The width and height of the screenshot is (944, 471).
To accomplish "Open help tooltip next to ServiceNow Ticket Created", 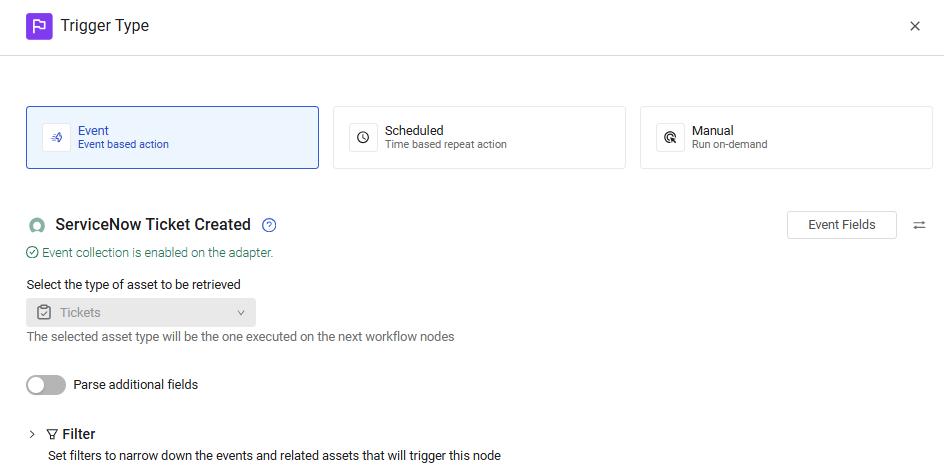I will (269, 225).
